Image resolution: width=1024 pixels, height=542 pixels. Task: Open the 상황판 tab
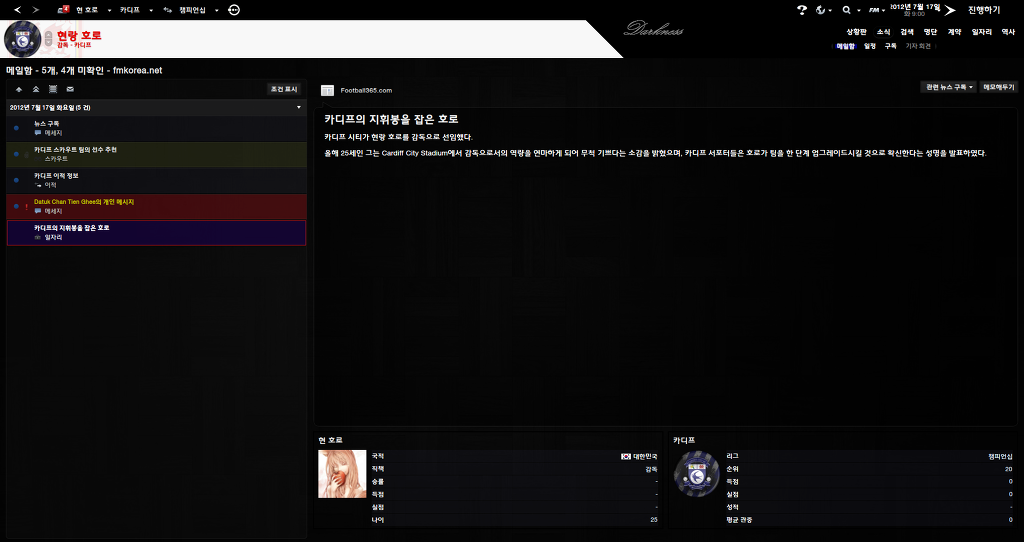[856, 32]
